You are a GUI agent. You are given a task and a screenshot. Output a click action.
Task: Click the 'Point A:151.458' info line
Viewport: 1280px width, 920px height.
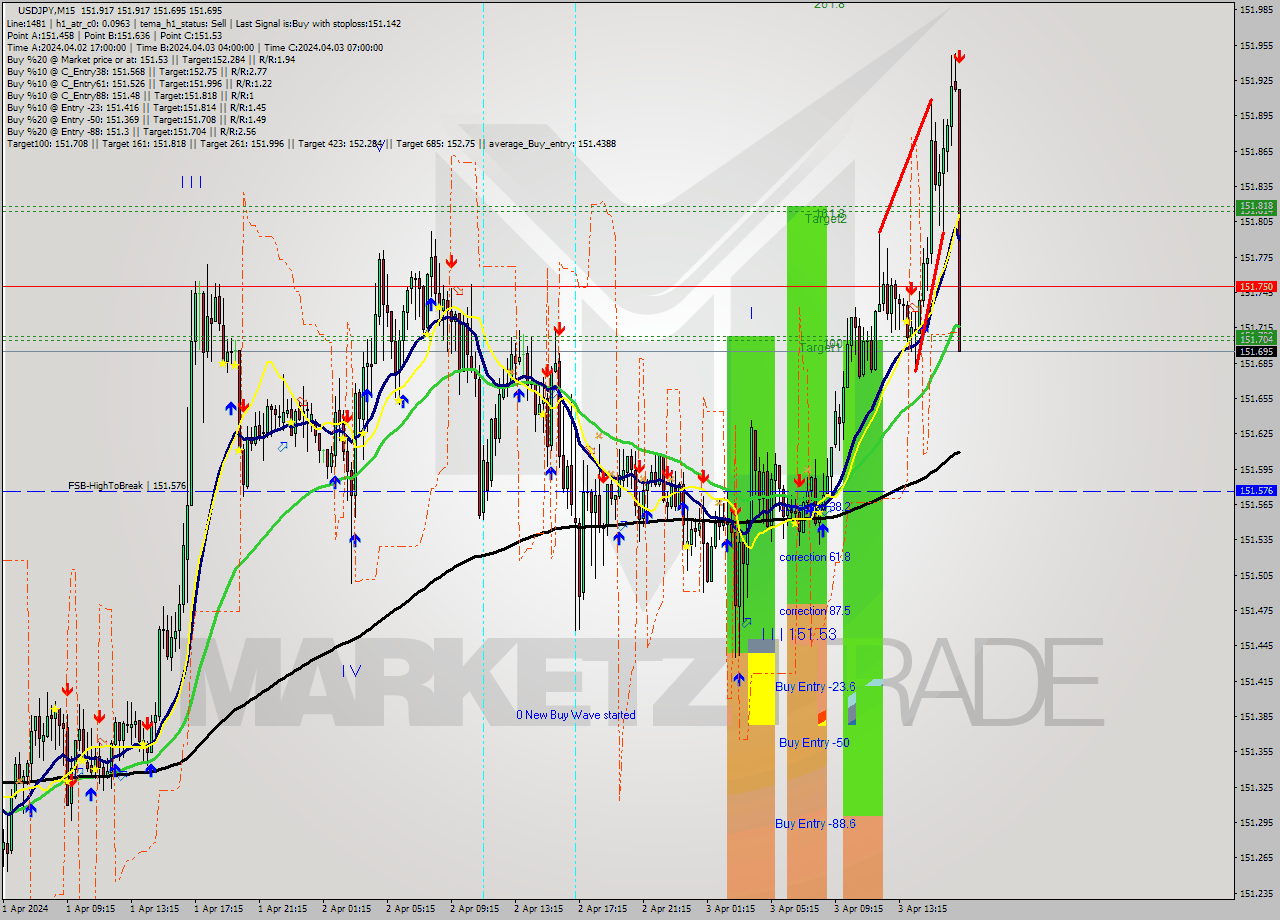click(x=40, y=35)
